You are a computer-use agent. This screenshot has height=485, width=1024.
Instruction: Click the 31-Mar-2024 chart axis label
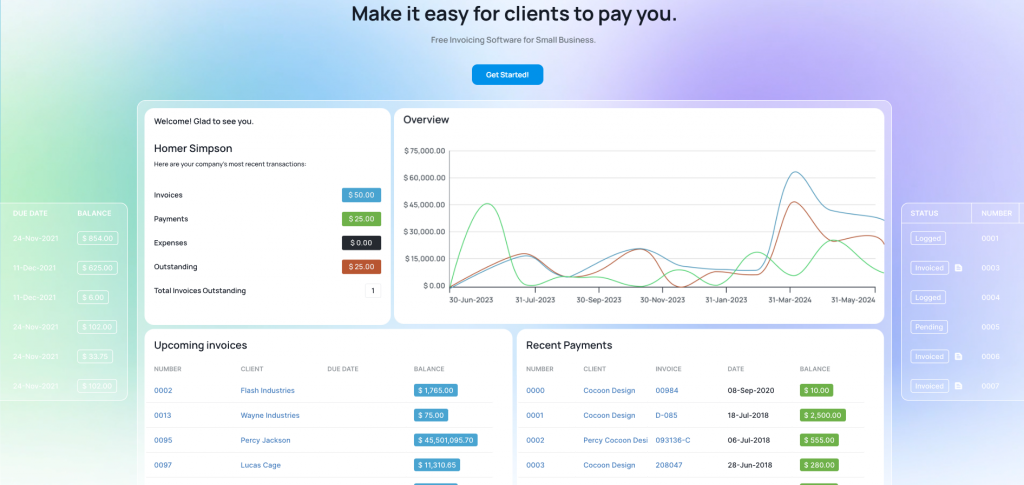pyautogui.click(x=789, y=300)
